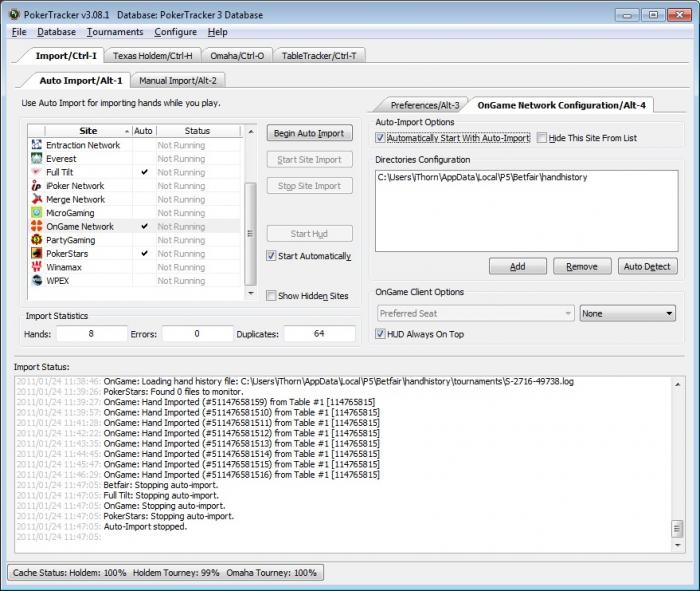Select the Everest site icon

[x=37, y=158]
